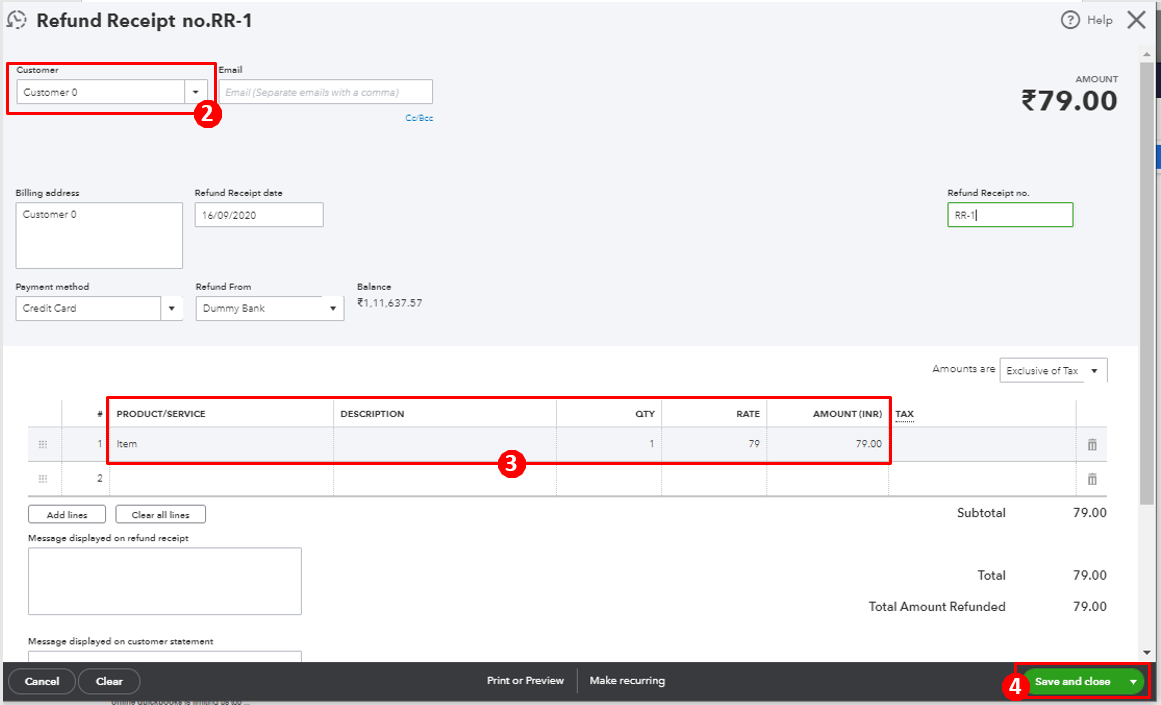
Task: Click the tax cell of line 1
Action: (x=982, y=444)
